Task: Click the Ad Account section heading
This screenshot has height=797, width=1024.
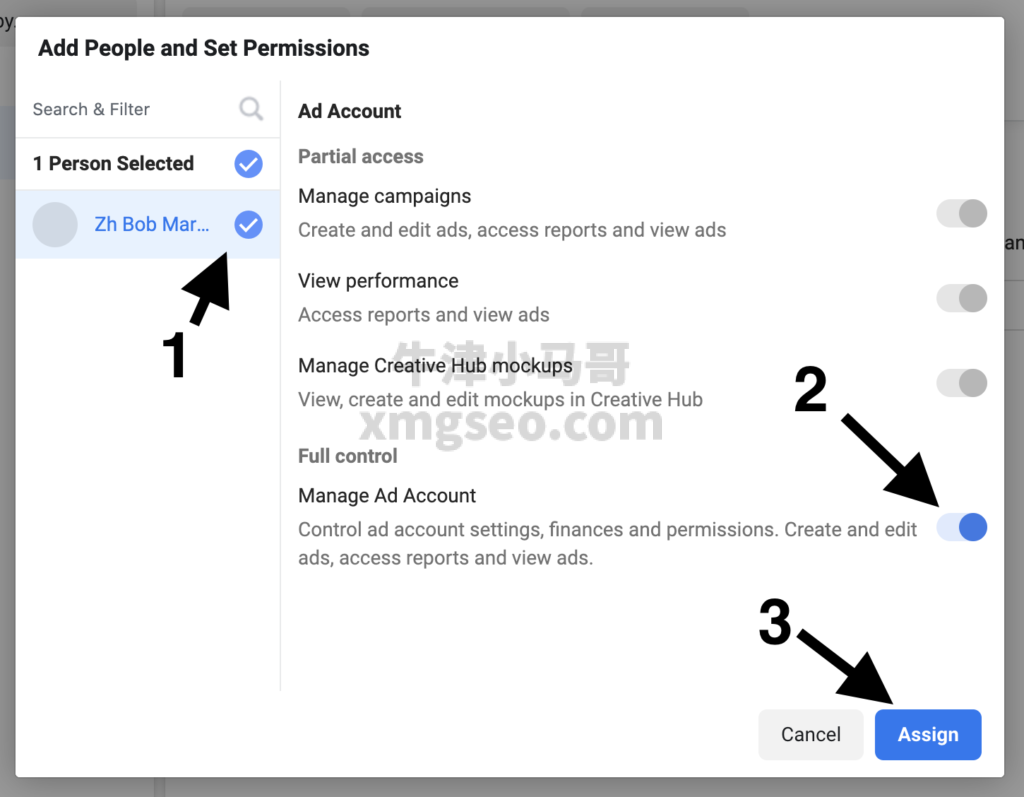Action: (x=349, y=111)
